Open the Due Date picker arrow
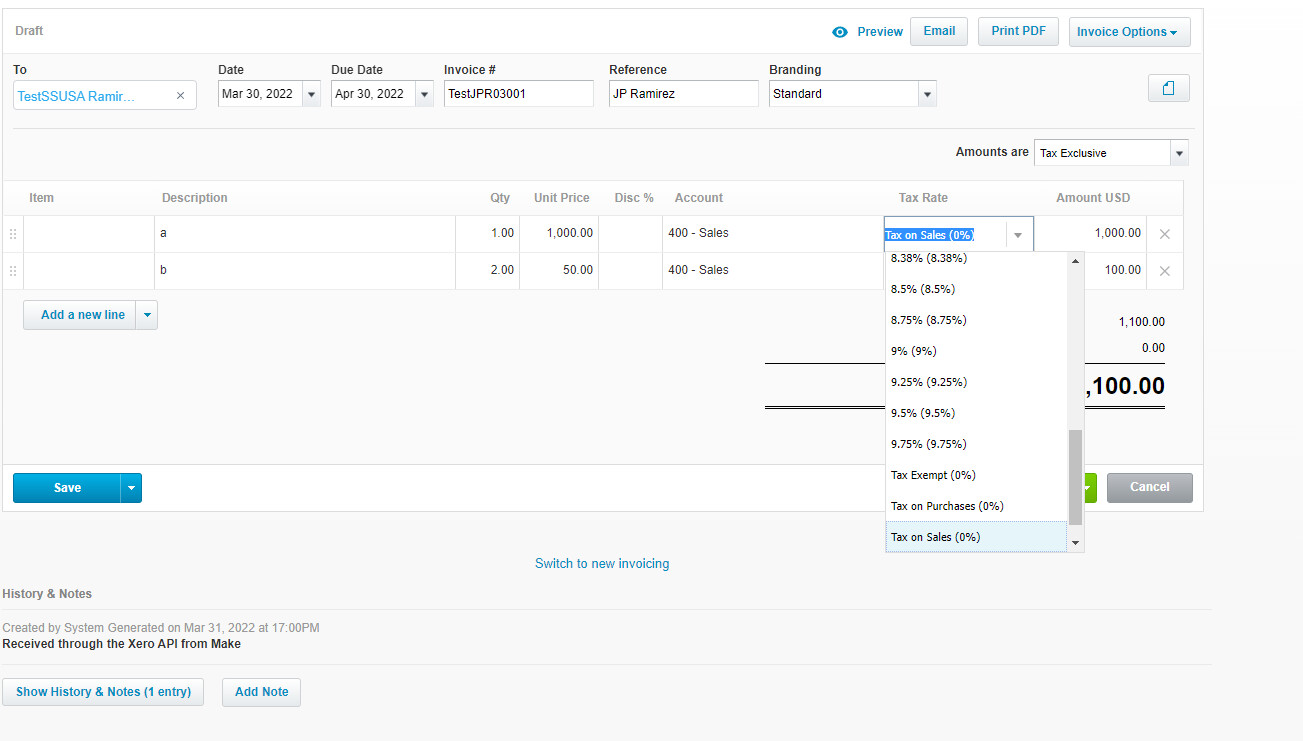Image resolution: width=1303 pixels, height=741 pixels. [424, 94]
